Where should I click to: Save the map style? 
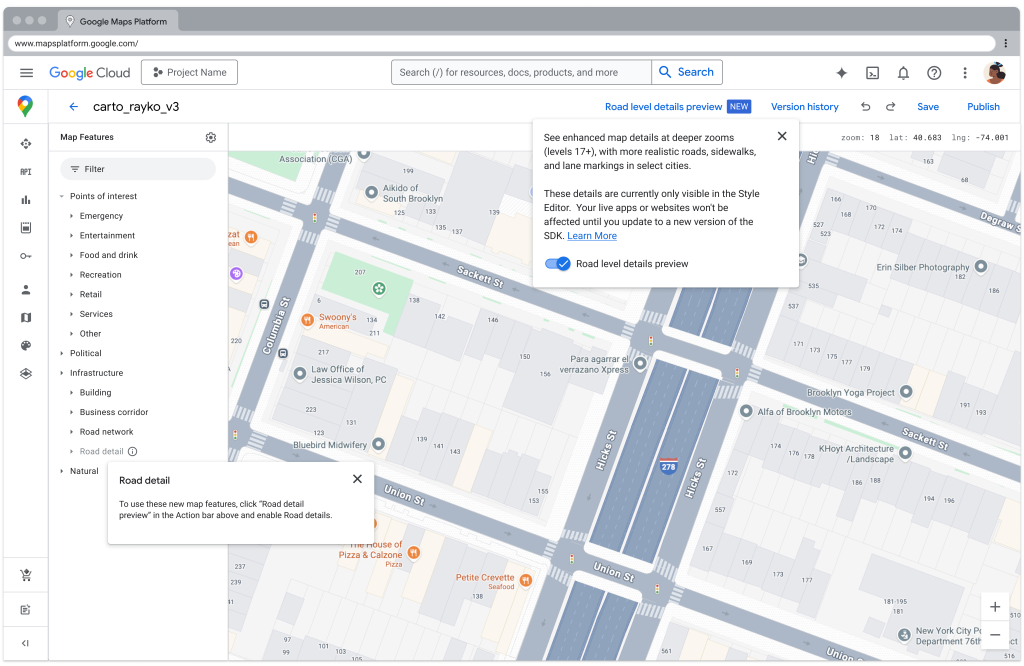click(927, 106)
